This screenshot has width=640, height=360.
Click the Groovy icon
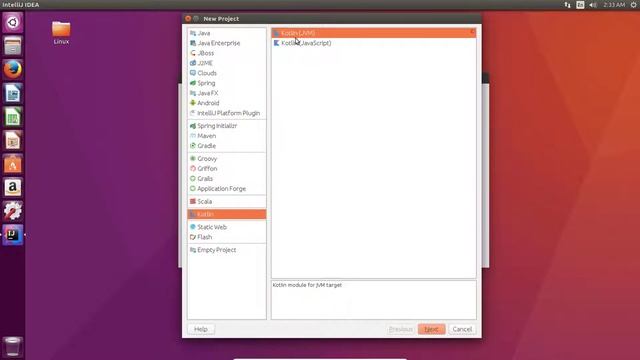click(193, 158)
